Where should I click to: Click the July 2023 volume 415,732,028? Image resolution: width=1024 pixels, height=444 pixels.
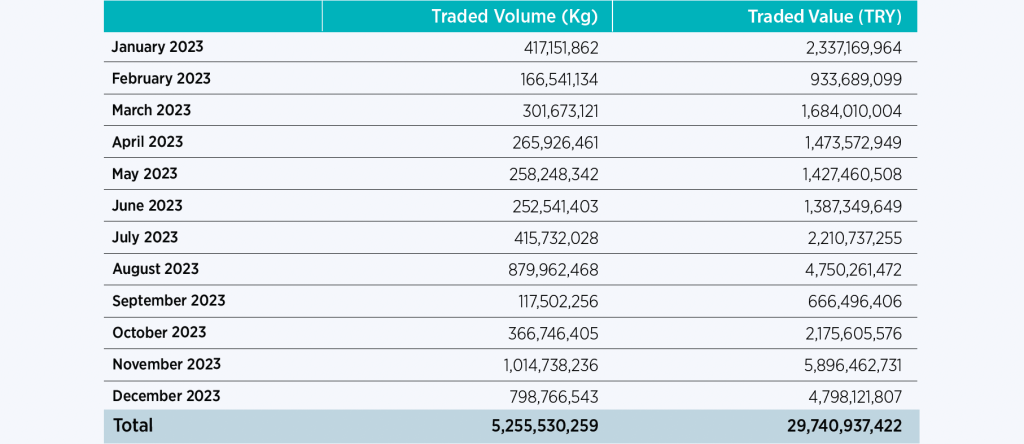tap(547, 237)
